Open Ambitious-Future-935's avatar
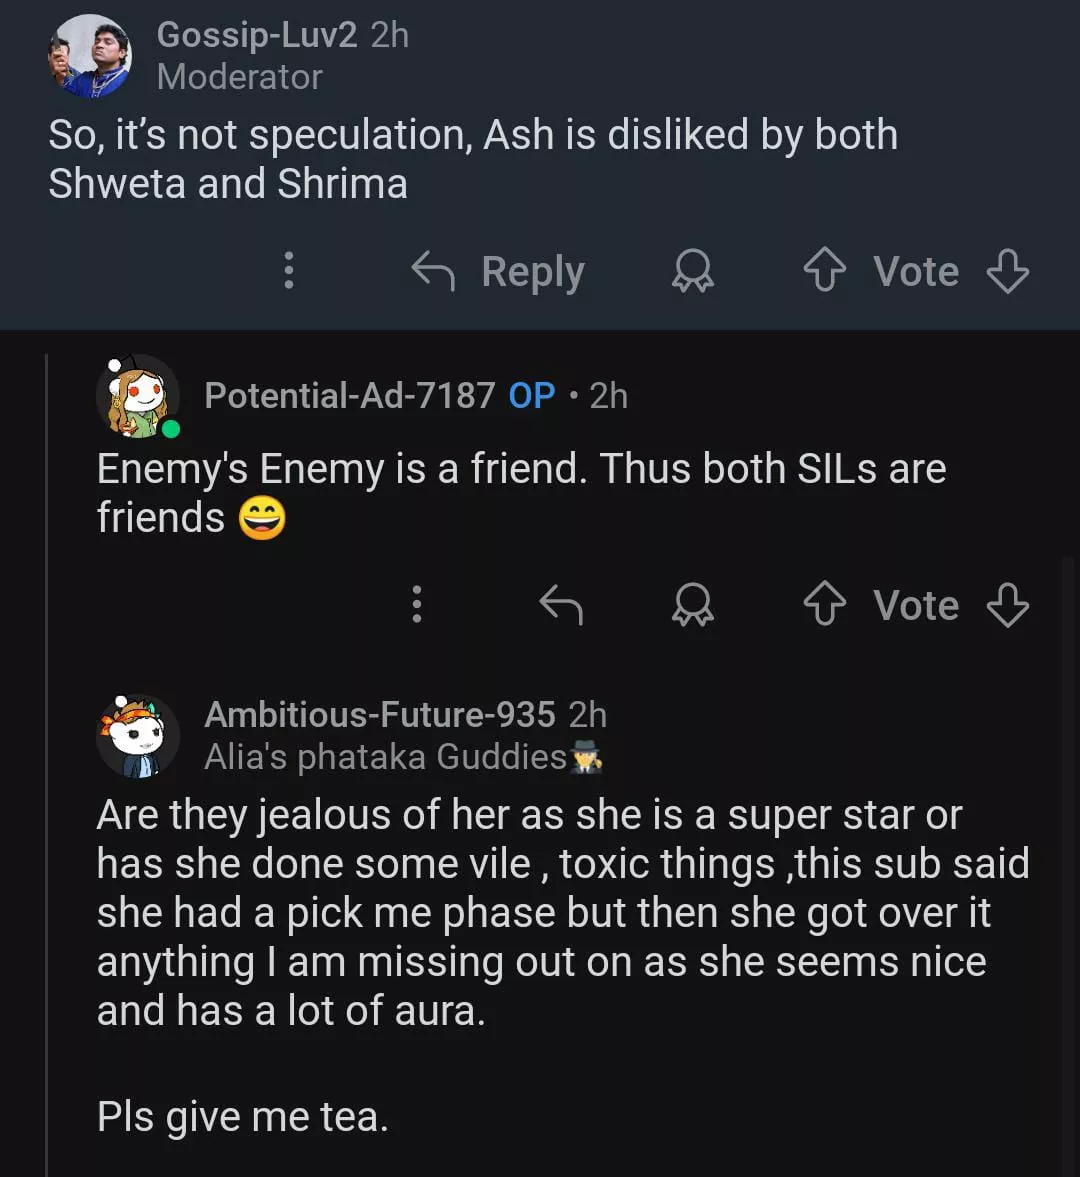1080x1177 pixels. pos(138,736)
